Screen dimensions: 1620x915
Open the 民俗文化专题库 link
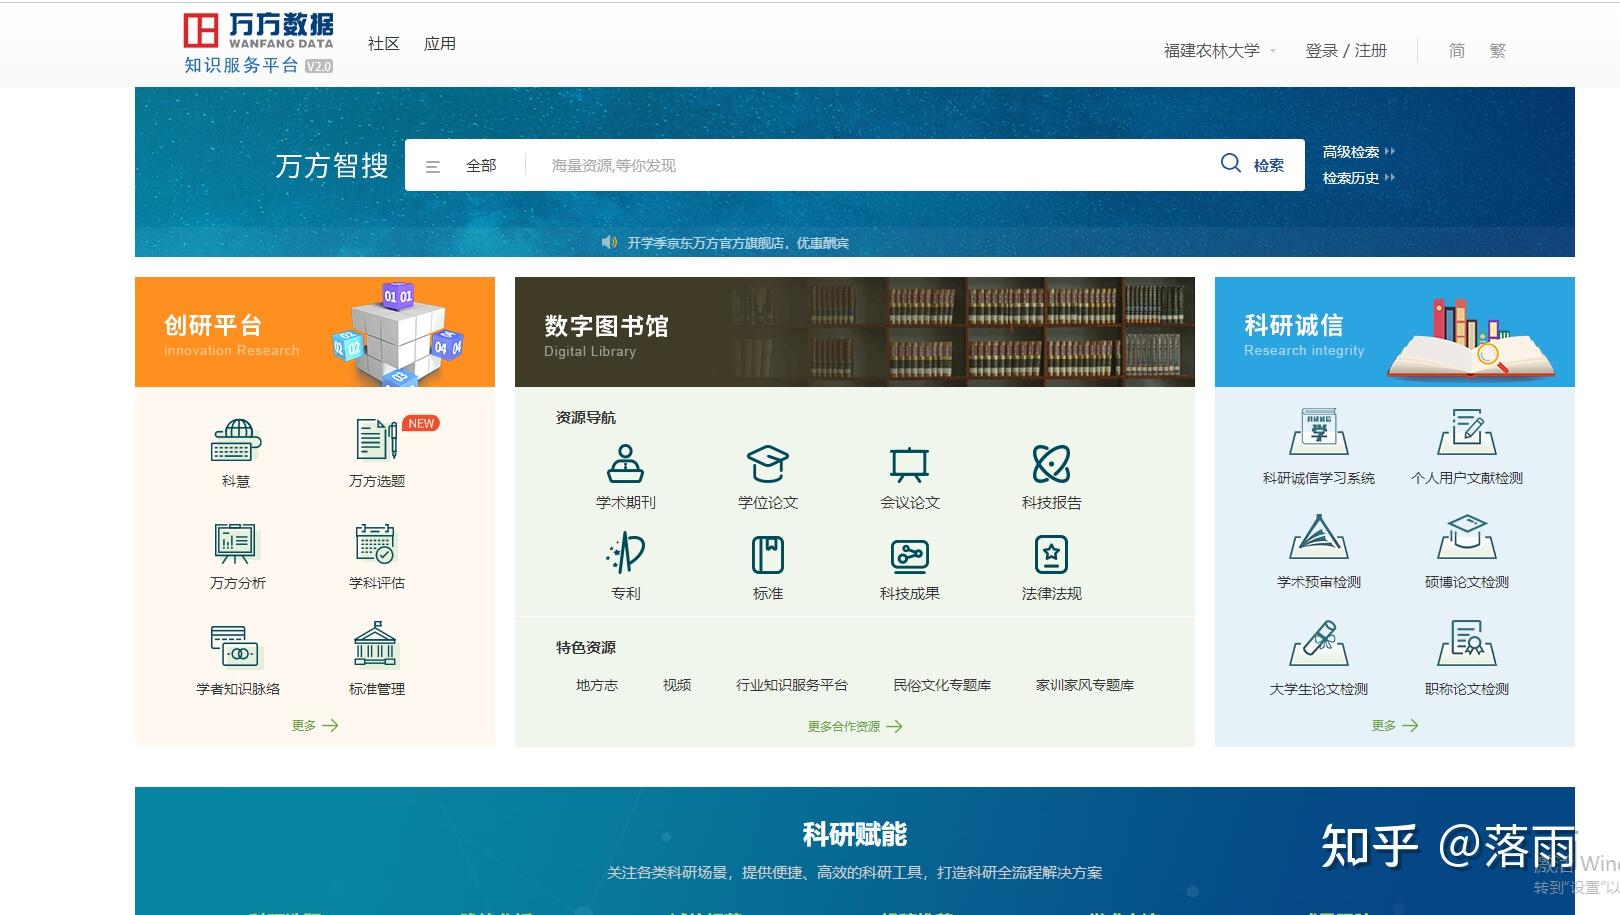click(942, 685)
